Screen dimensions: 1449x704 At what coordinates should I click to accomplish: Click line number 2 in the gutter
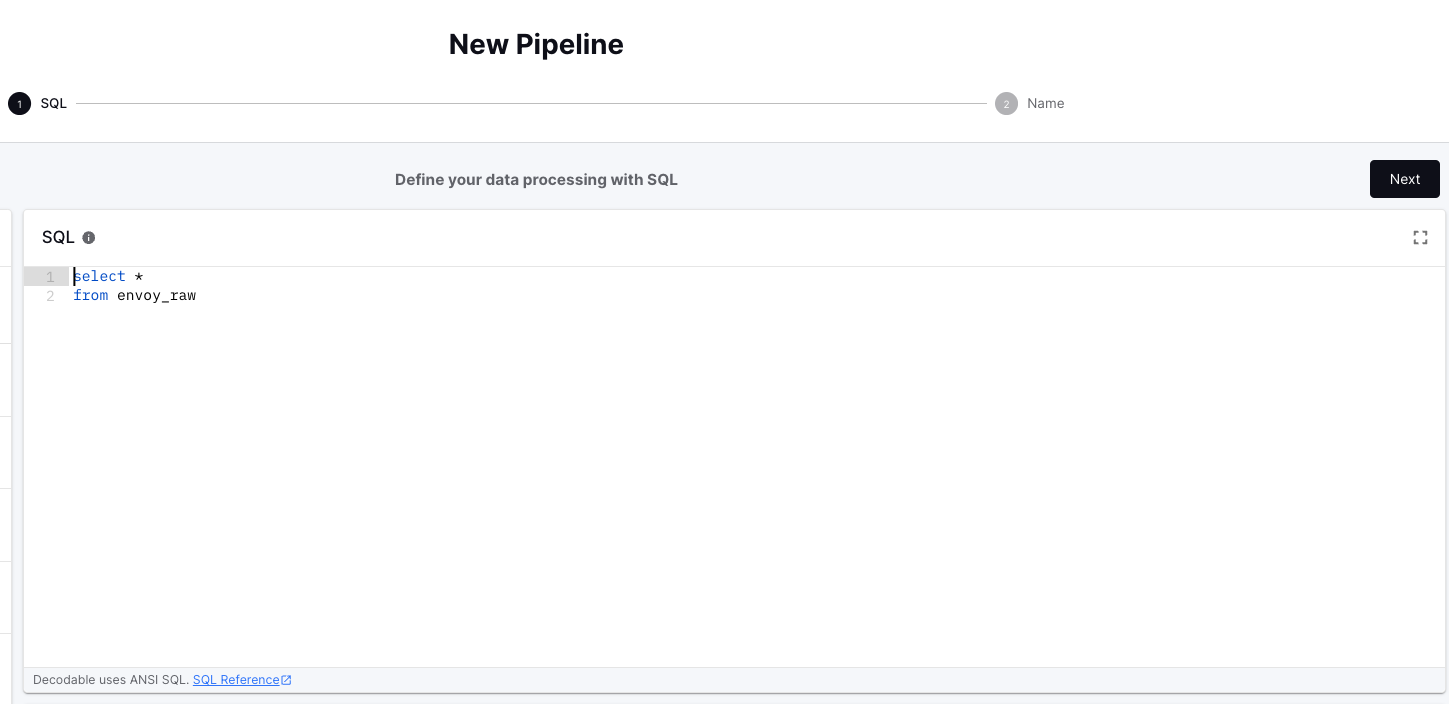(50, 296)
